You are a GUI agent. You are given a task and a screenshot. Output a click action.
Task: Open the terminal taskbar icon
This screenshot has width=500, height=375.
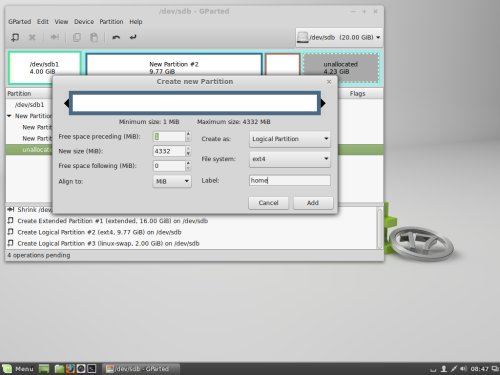coord(92,369)
